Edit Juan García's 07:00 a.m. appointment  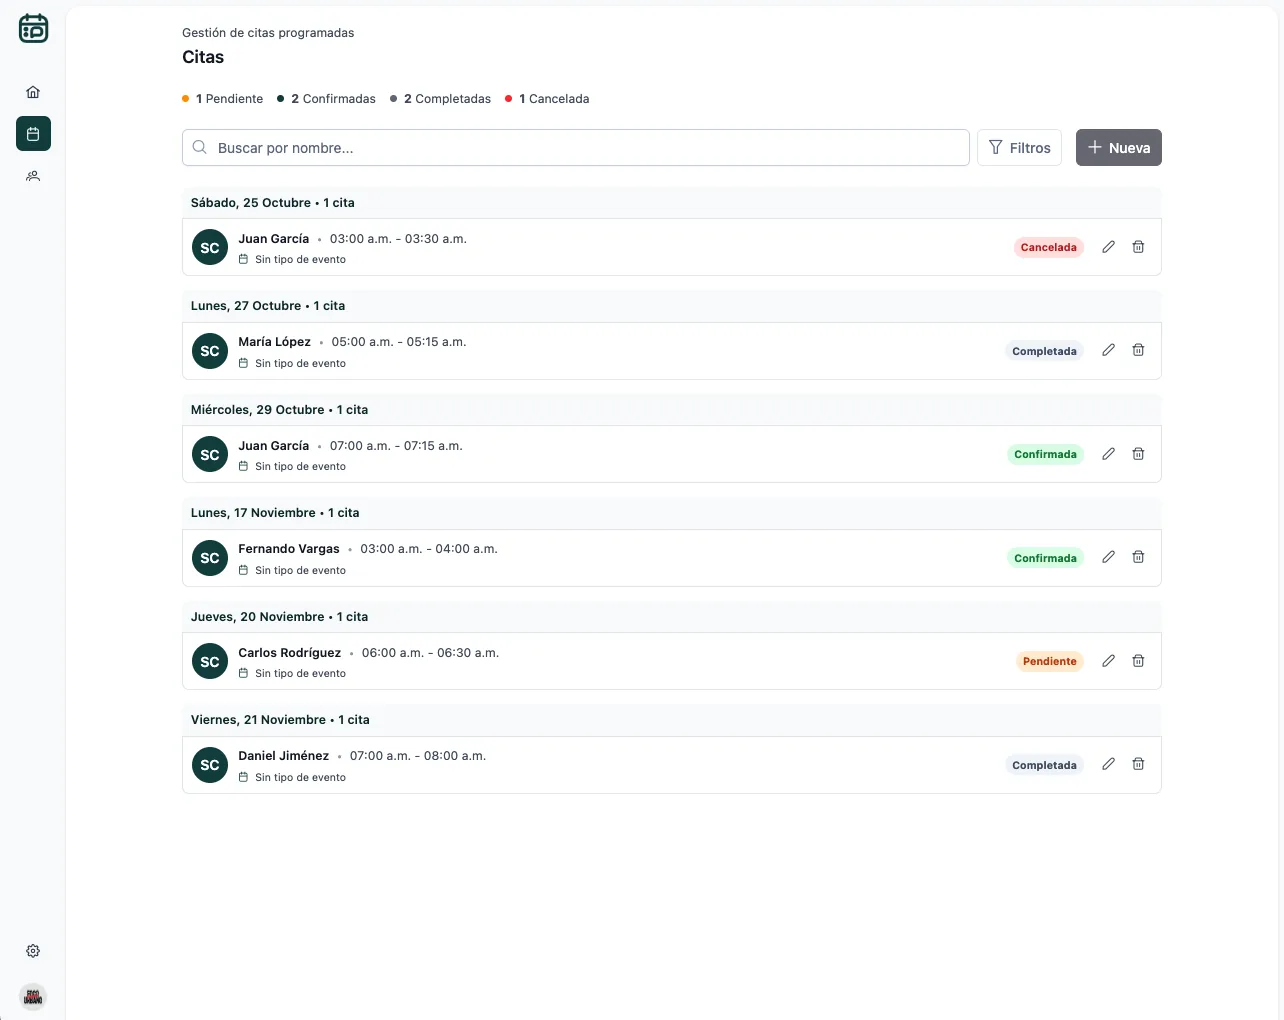tap(1108, 454)
